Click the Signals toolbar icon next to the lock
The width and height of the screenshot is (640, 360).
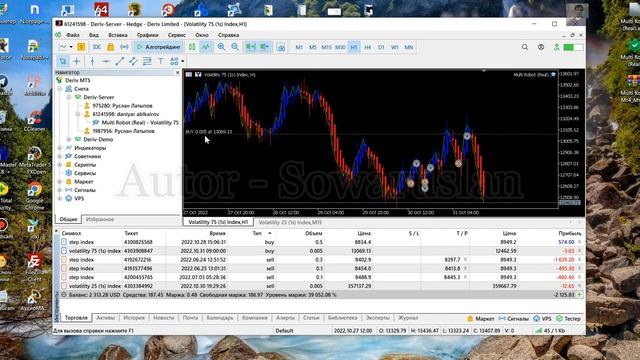(124, 47)
